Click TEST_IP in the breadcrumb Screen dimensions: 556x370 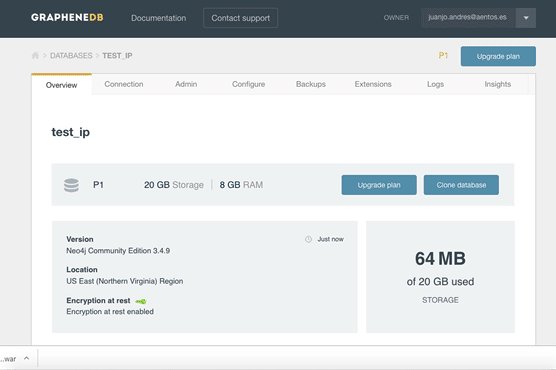(x=117, y=56)
